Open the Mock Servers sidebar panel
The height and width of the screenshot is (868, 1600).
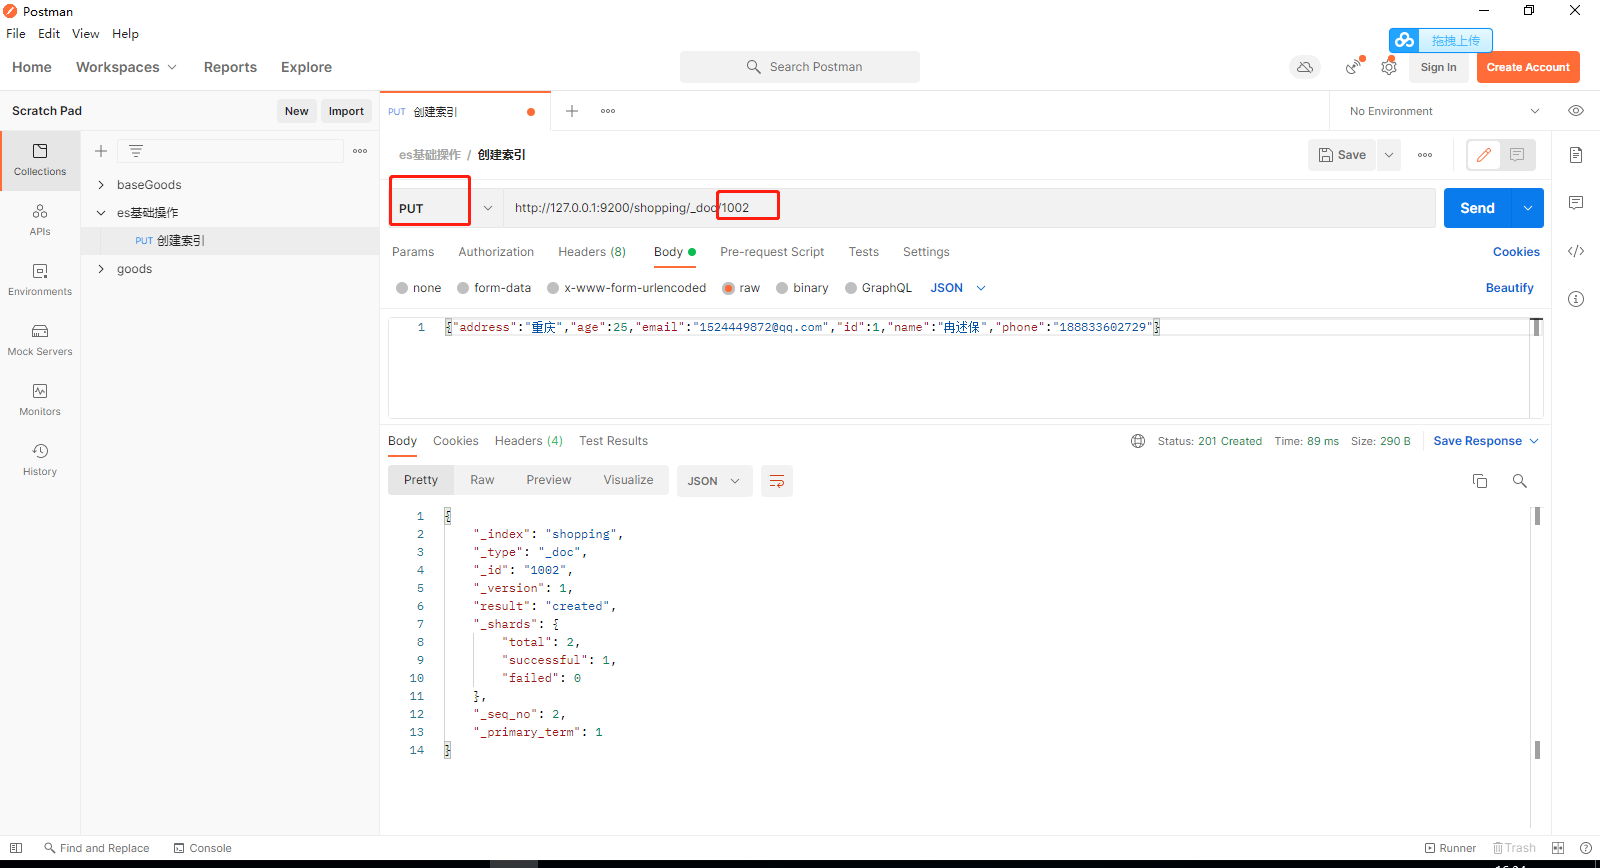pos(40,340)
